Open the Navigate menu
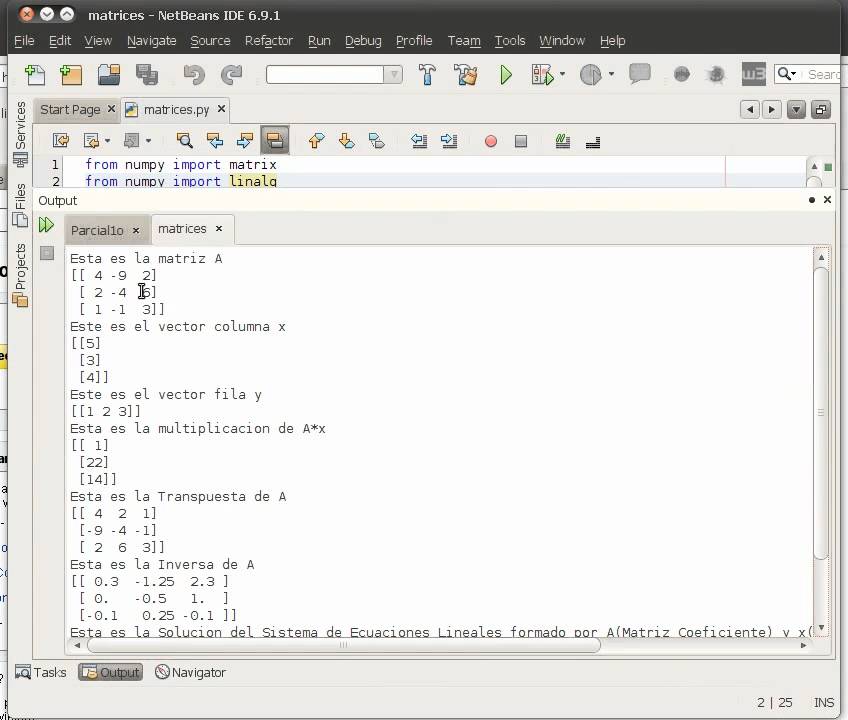Viewport: 848px width, 720px height. 151,41
